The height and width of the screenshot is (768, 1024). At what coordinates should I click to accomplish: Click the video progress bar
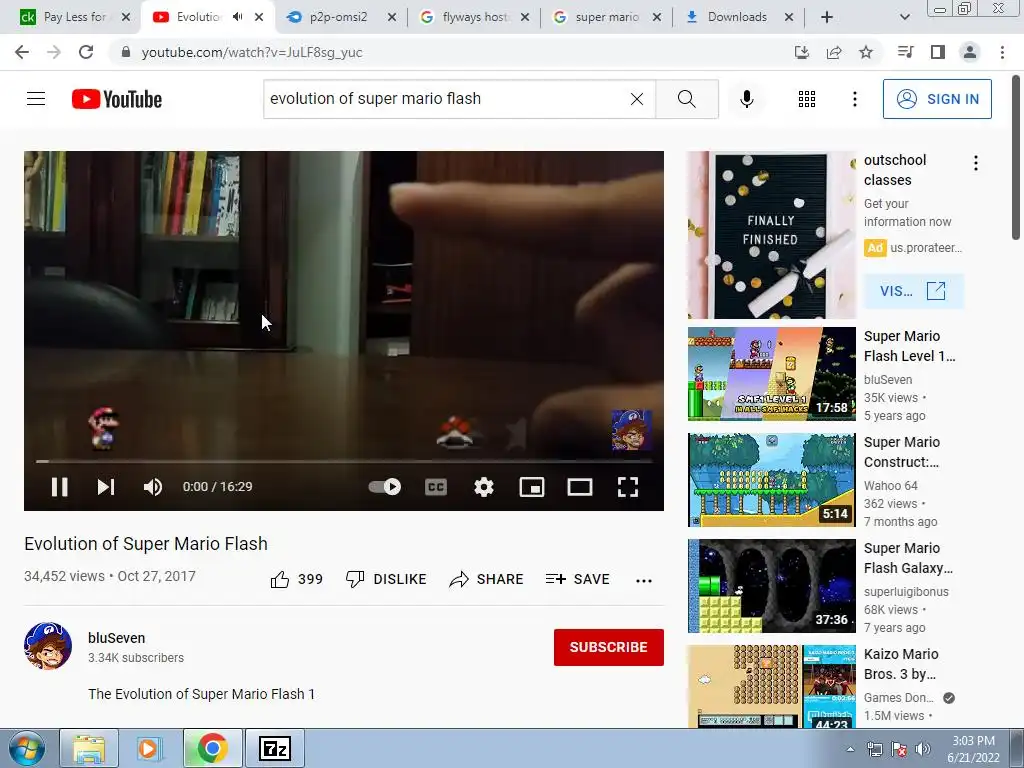tap(344, 461)
